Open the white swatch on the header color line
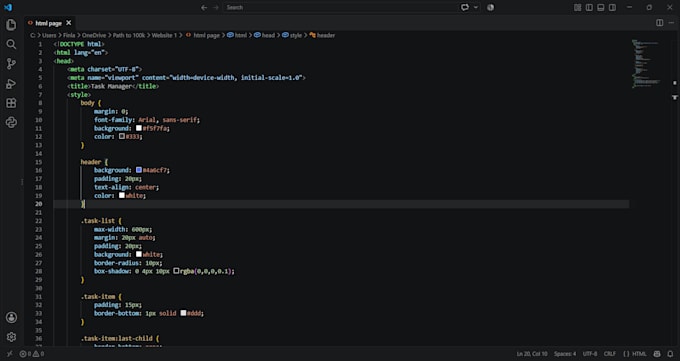Screen dimensions: 680x361 coord(122,195)
